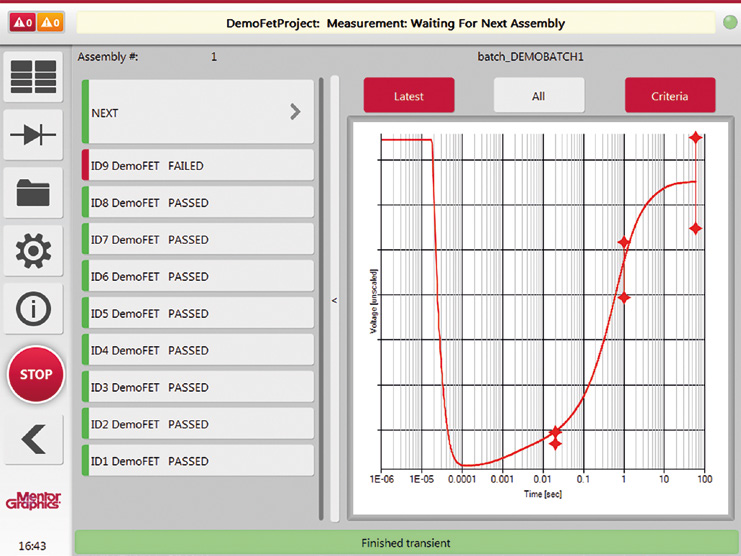Click the batch_DEMOBATCH1 label

530,57
